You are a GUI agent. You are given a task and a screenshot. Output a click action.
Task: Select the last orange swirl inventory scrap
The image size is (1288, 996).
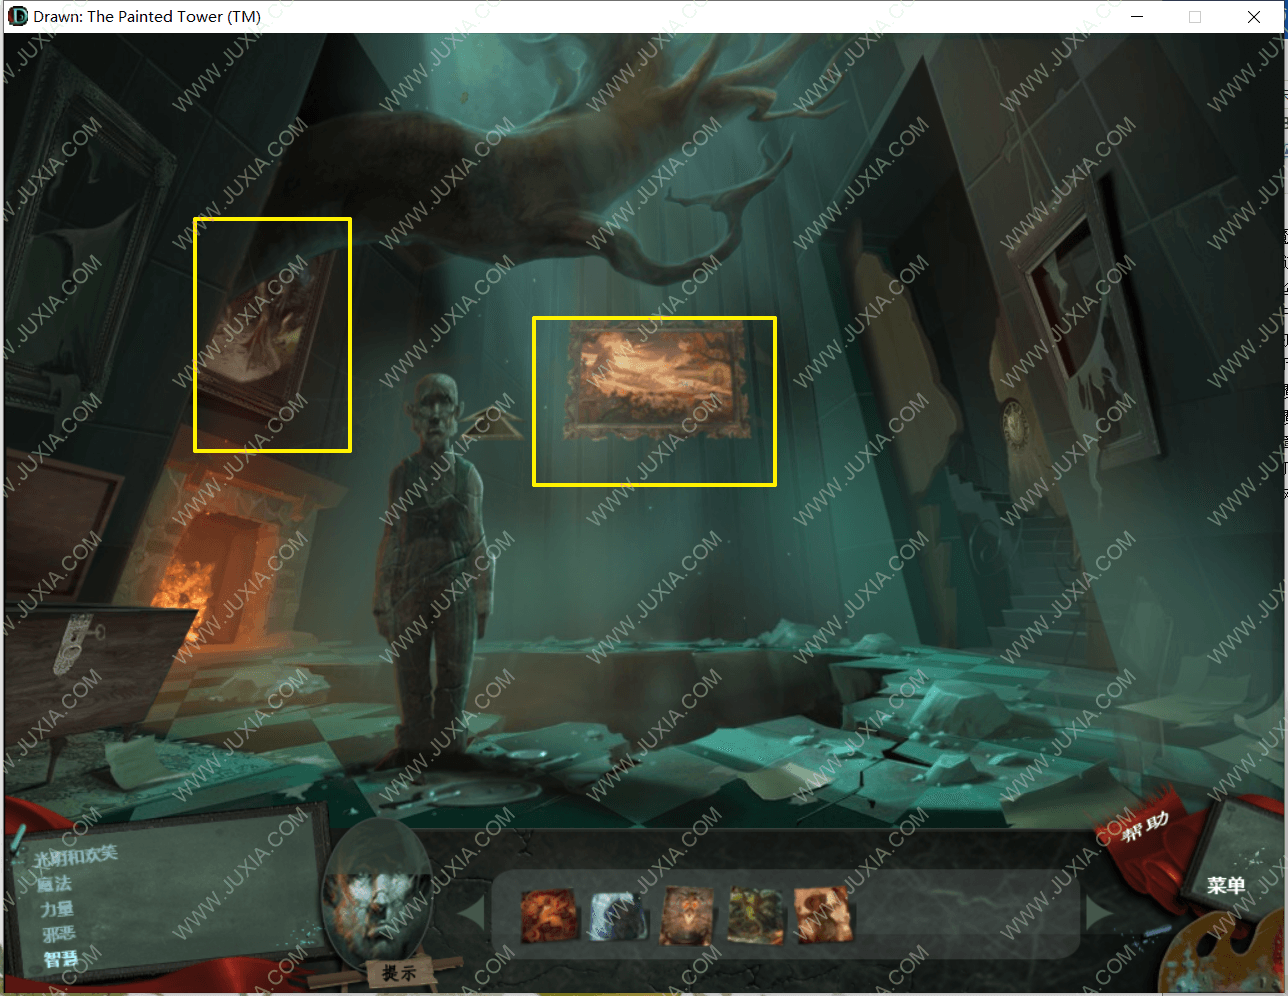point(823,915)
